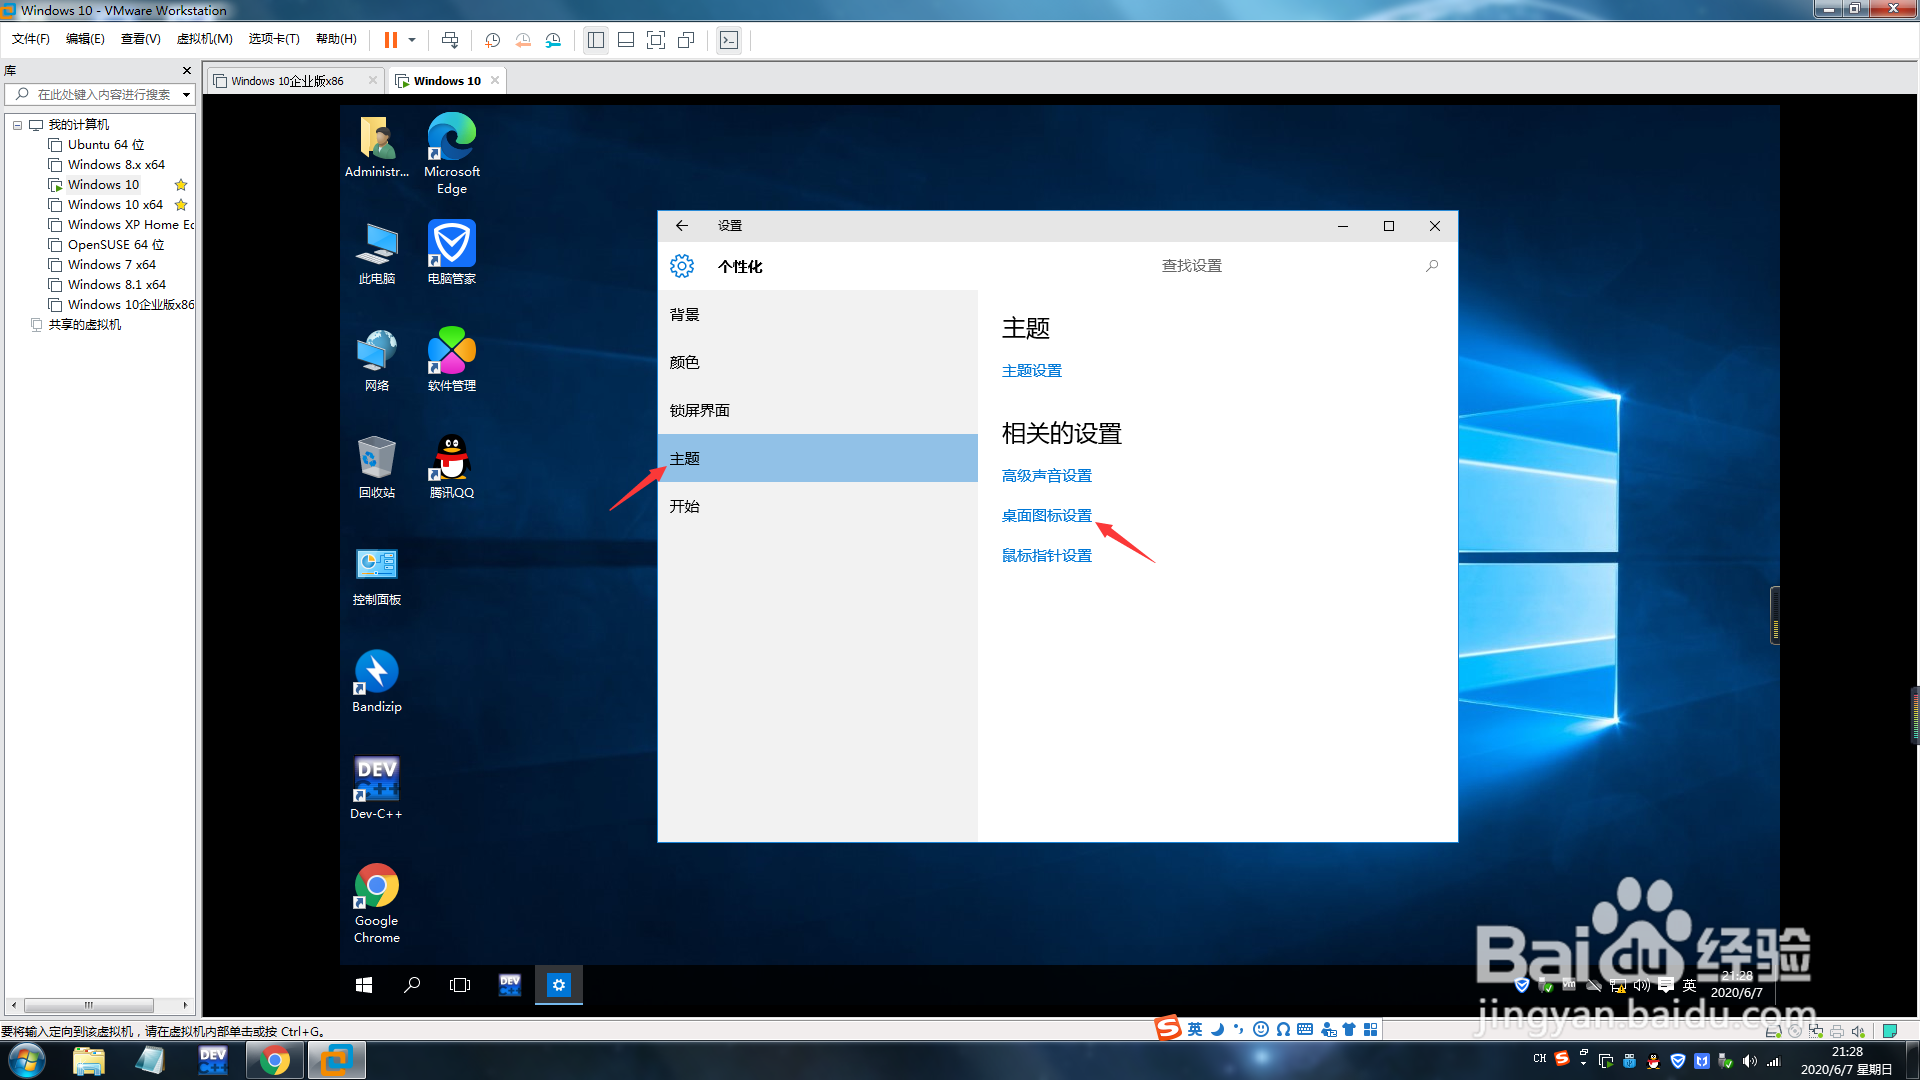Viewport: 1920px width, 1080px height.
Task: Click the revert to snapshot icon
Action: [x=522, y=40]
